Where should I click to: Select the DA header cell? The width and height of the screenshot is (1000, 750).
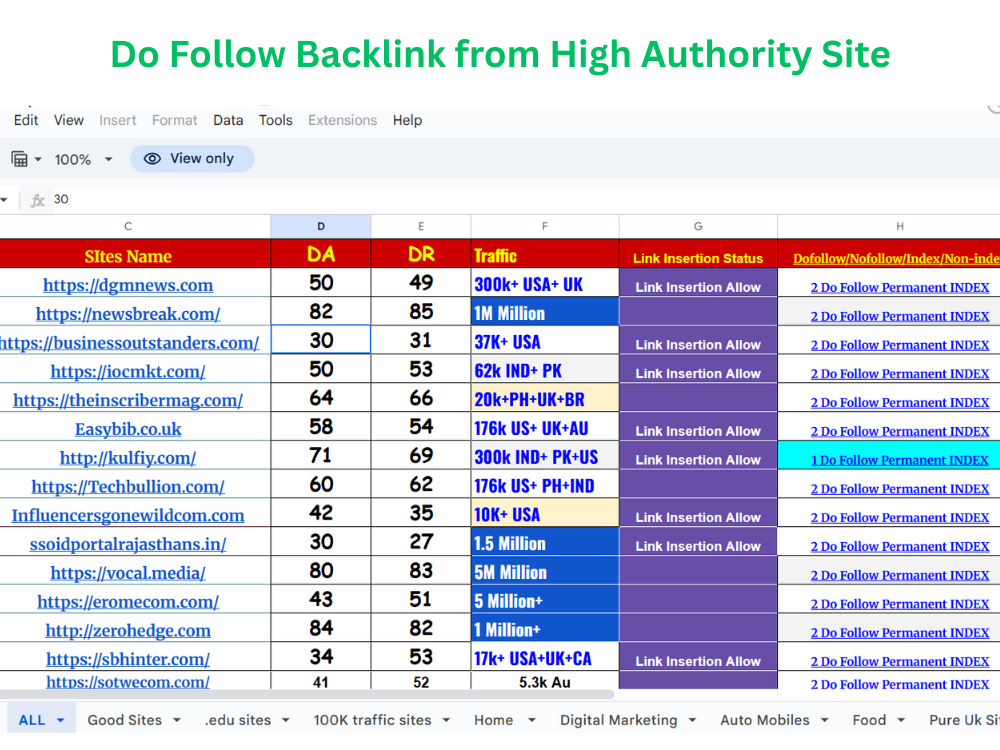tap(321, 254)
